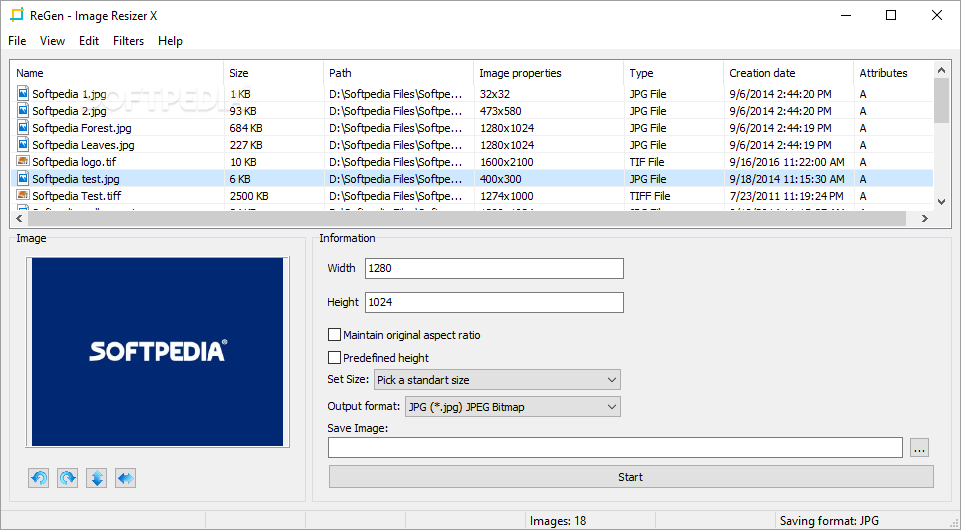
Task: Sort by Image properties column header
Action: (549, 73)
